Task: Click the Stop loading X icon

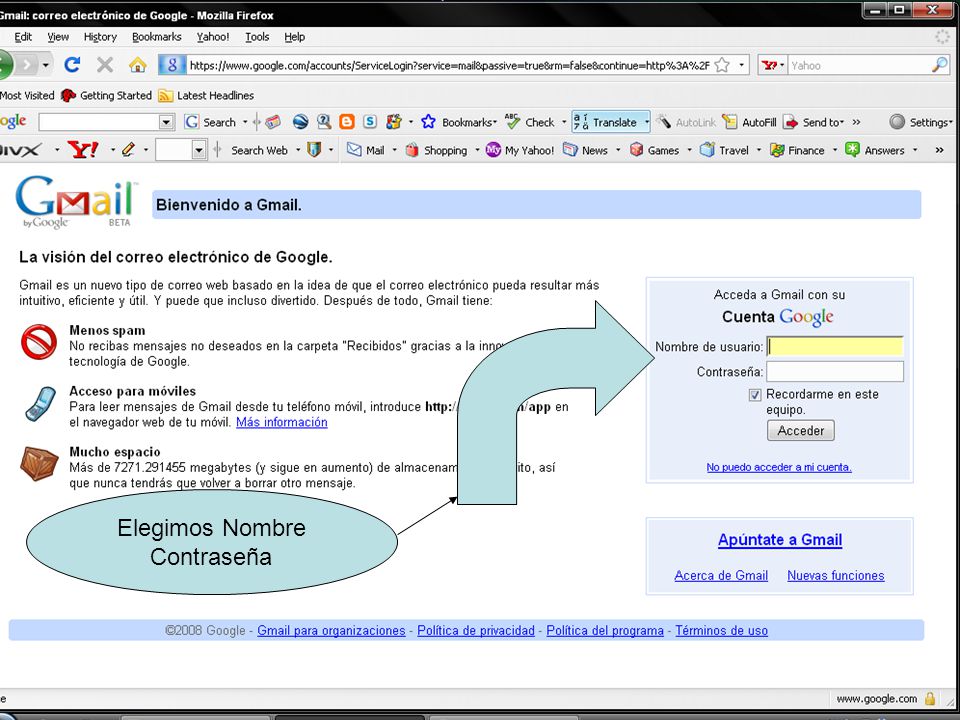Action: coord(105,65)
